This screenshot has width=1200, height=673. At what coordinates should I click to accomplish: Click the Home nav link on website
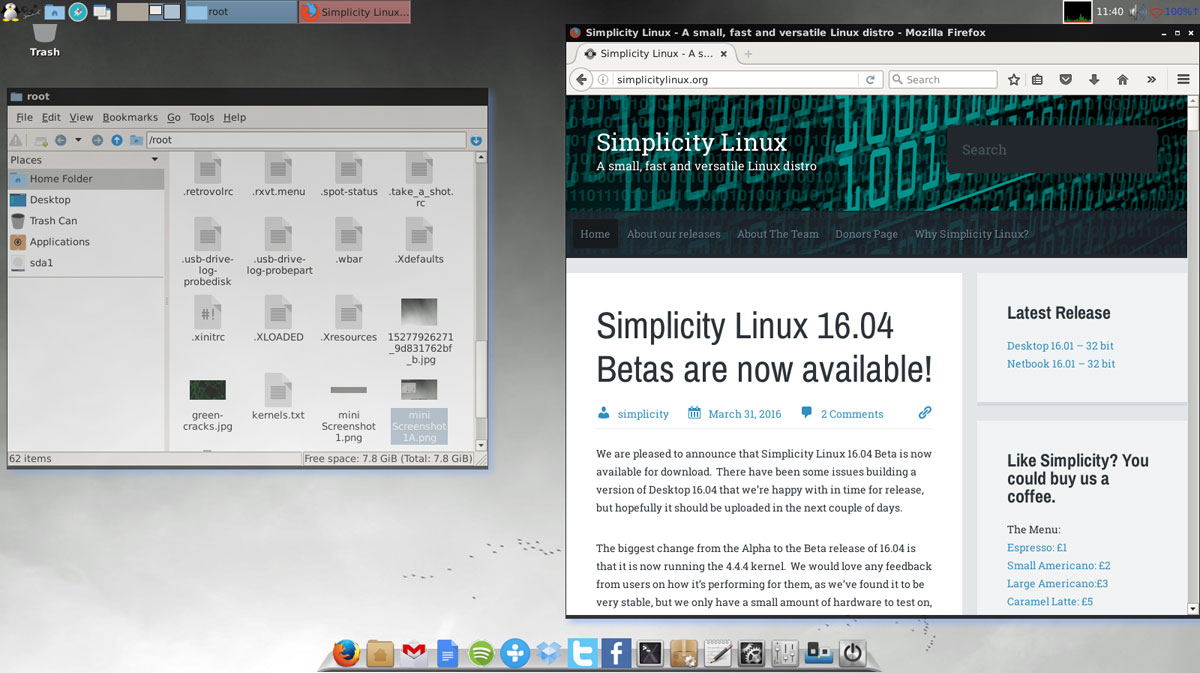(595, 234)
